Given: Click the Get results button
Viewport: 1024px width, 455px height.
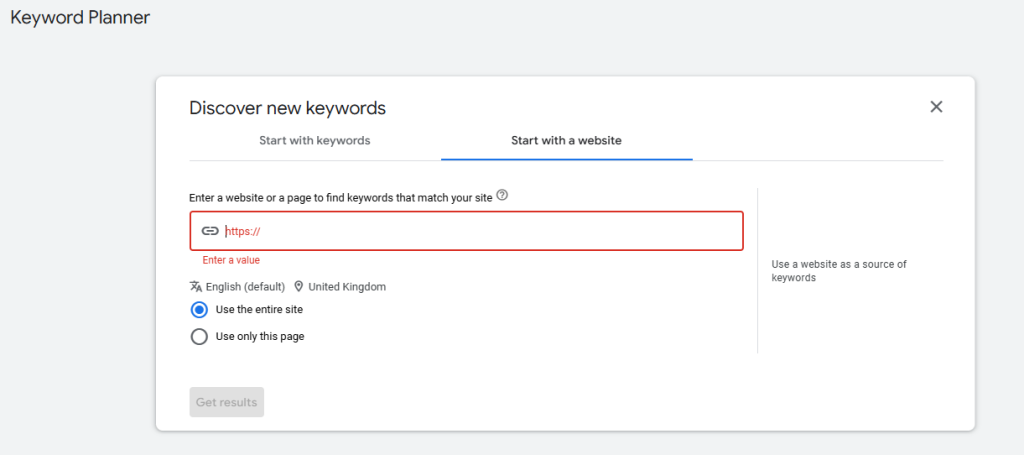Looking at the screenshot, I should (227, 402).
